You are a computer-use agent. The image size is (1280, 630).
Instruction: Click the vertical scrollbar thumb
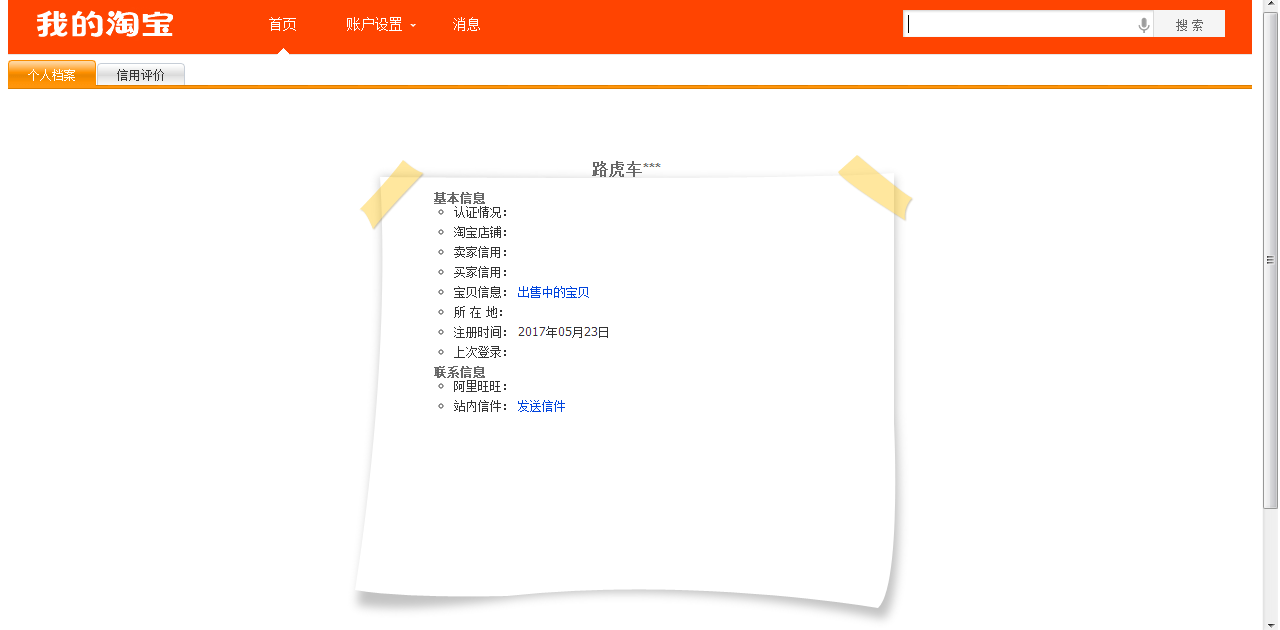click(x=1271, y=260)
